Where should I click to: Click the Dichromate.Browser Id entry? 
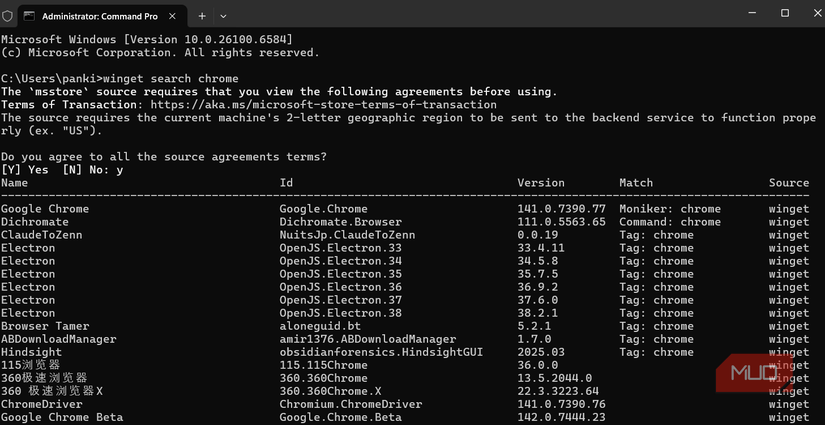tap(340, 222)
